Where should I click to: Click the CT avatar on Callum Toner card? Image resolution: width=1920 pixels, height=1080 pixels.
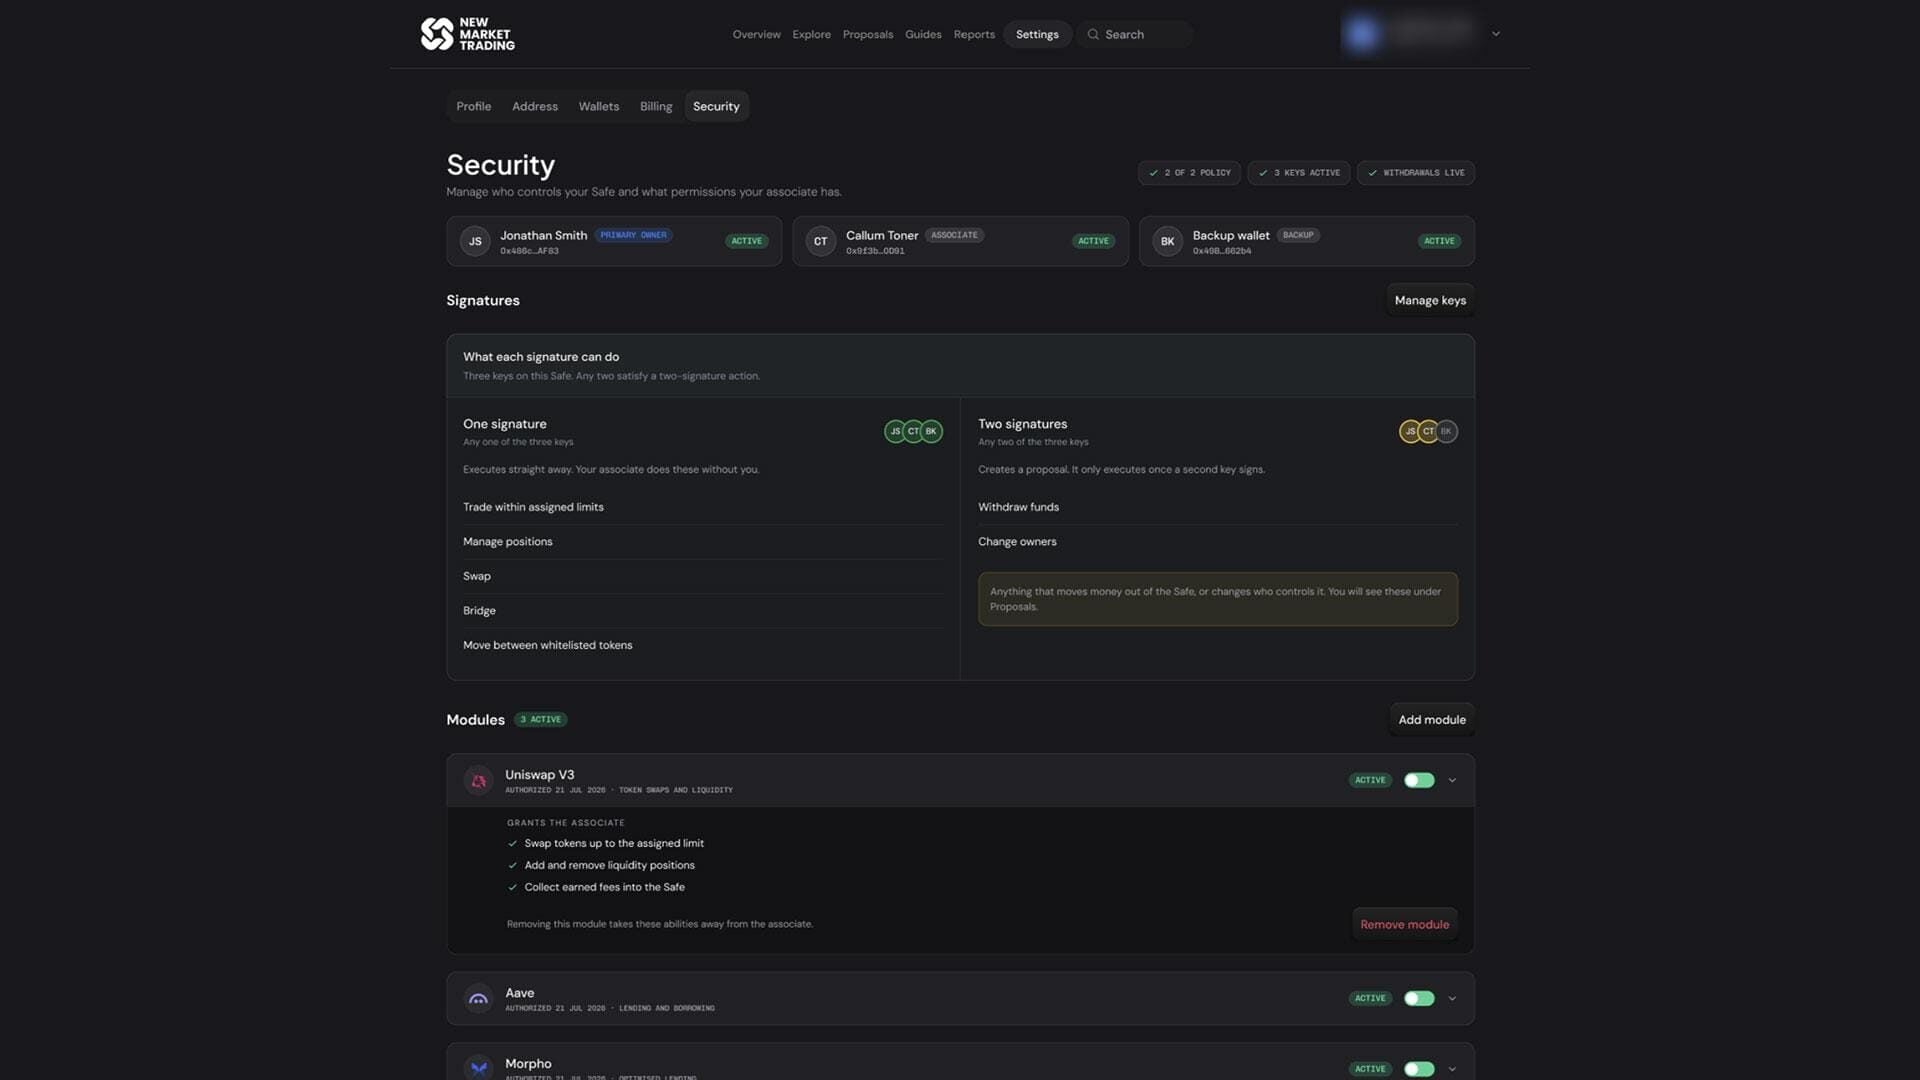coord(821,241)
